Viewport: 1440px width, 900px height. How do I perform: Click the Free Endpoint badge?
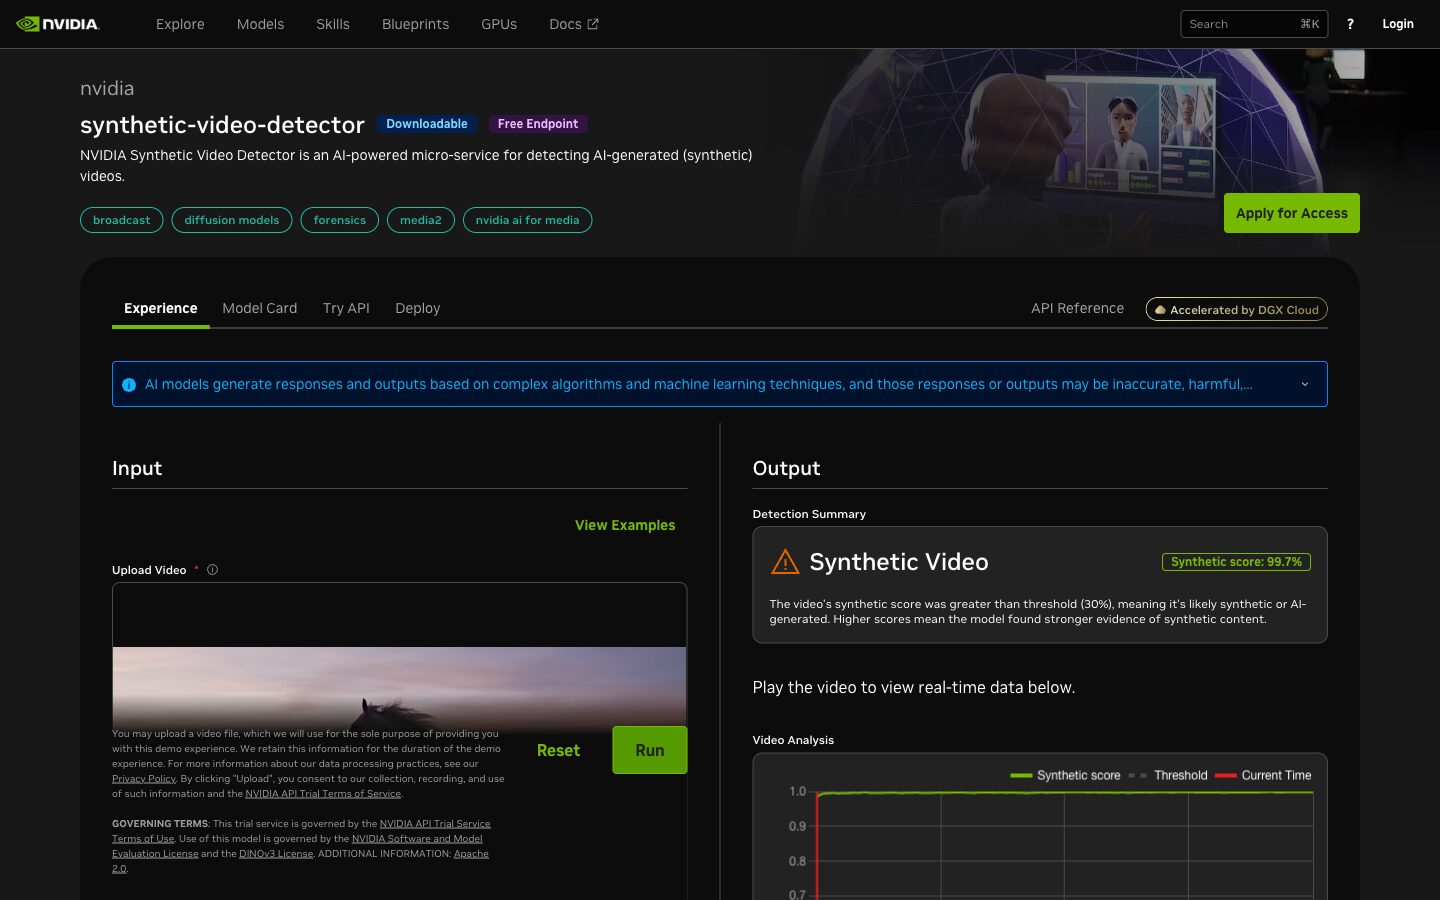coord(538,124)
